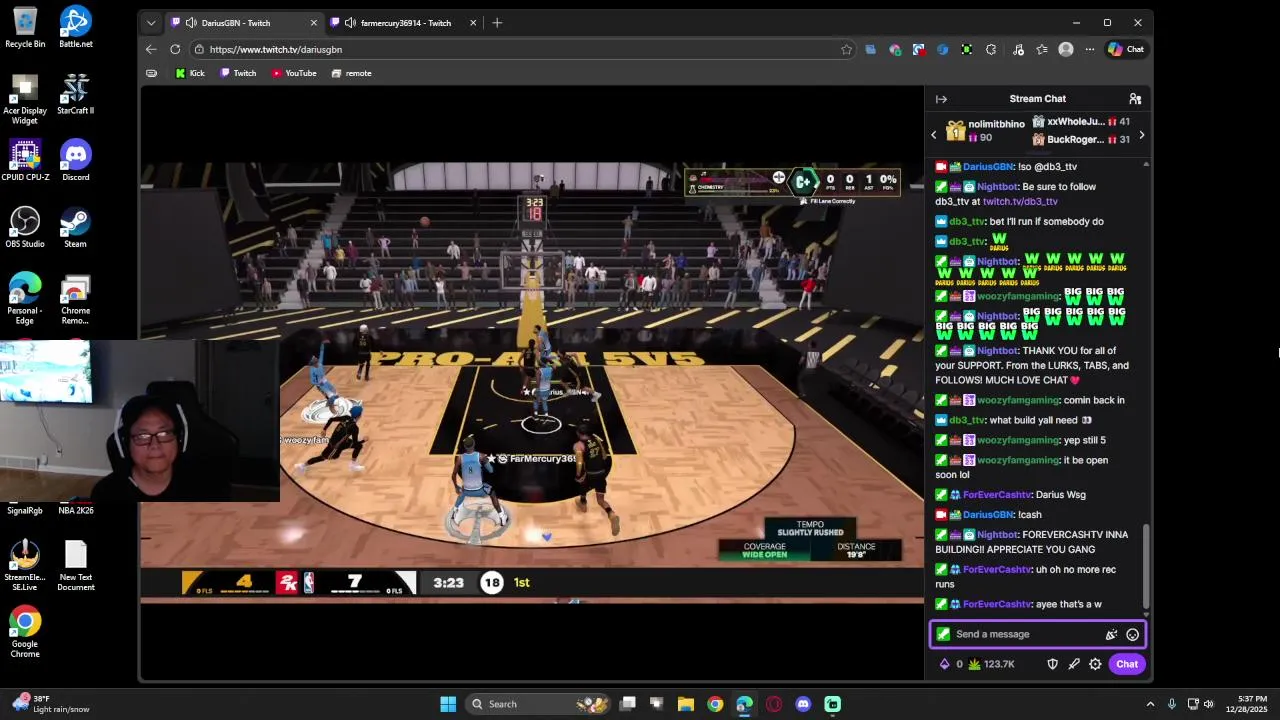This screenshot has height=720, width=1280.
Task: Open the media control music icon
Action: 1018,49
